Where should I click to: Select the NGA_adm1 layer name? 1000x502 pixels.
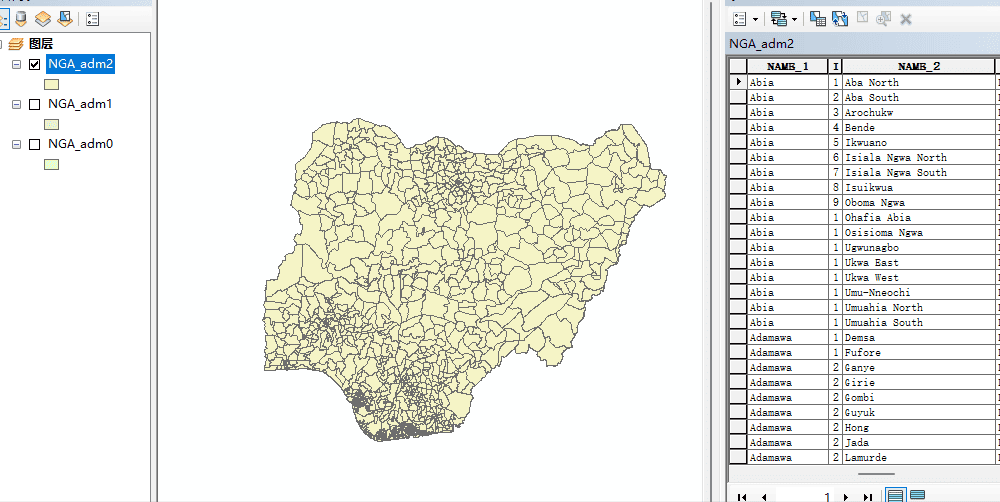coord(80,104)
